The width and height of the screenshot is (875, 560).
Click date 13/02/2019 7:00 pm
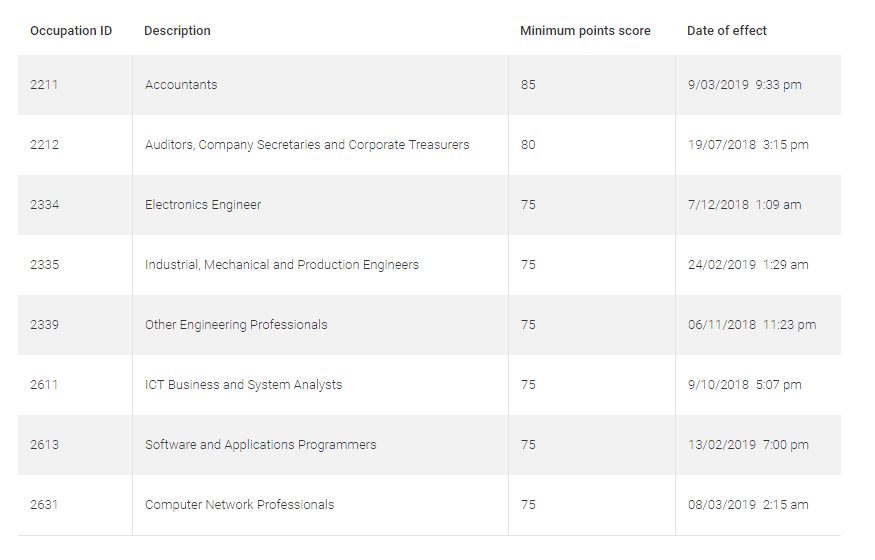pos(748,445)
